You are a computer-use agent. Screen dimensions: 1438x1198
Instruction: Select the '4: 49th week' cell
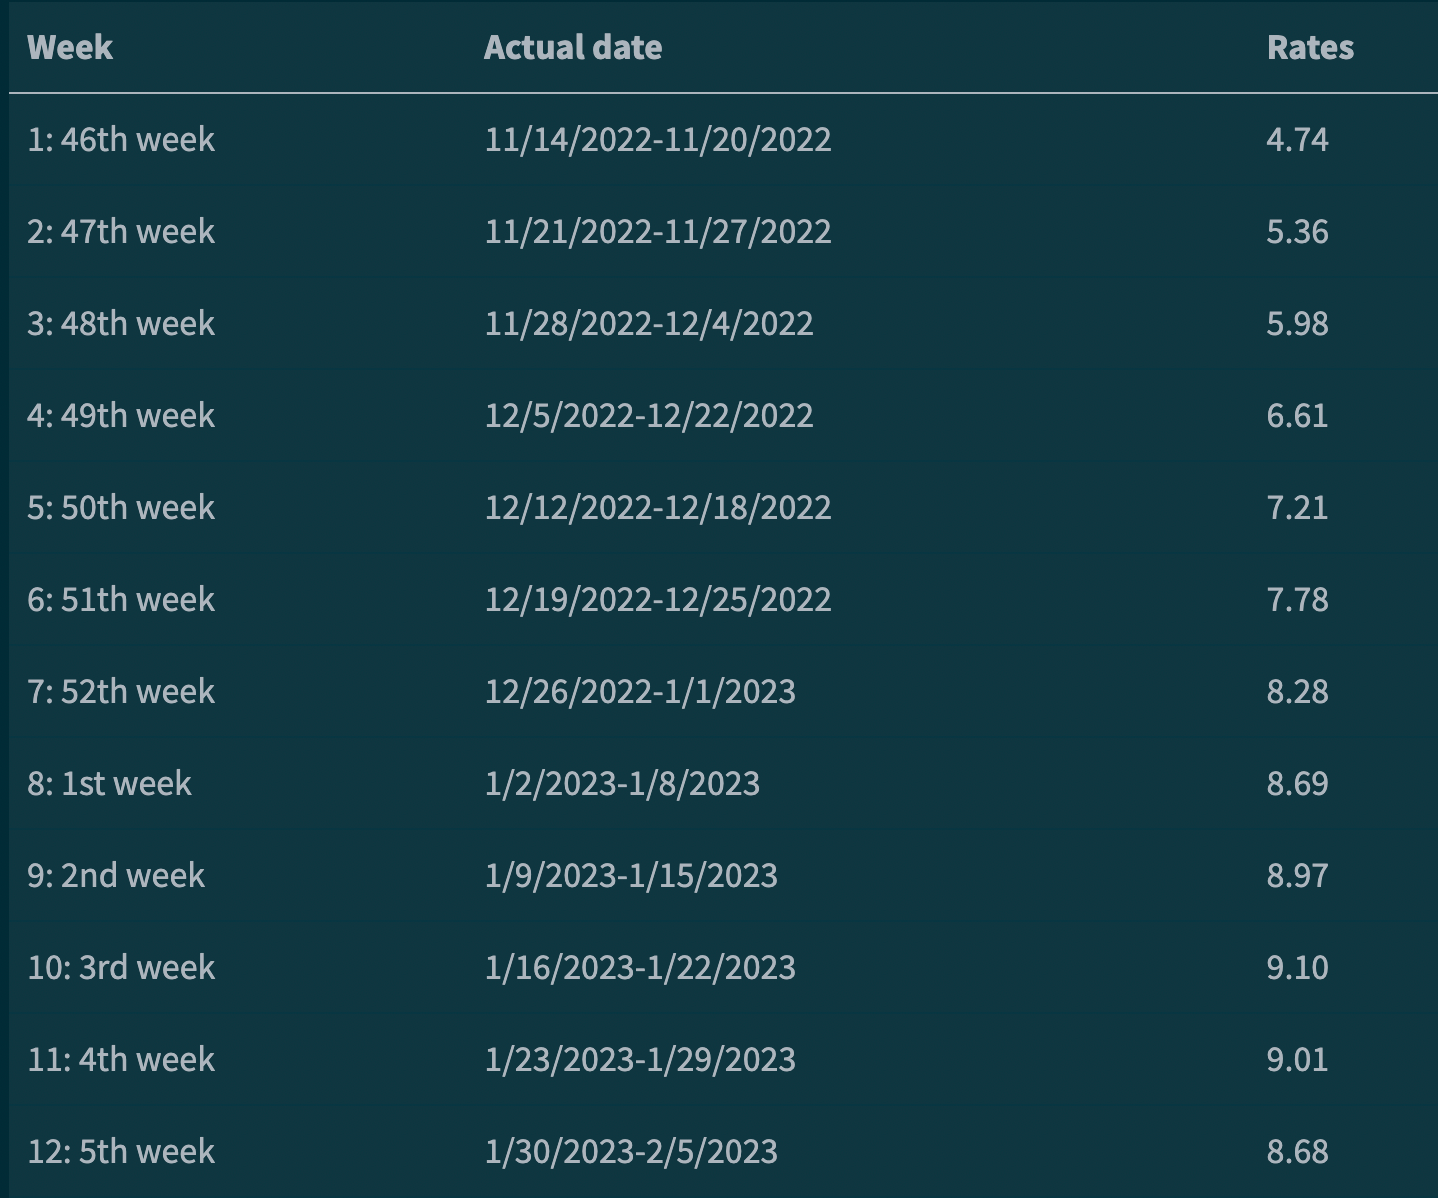click(x=121, y=415)
